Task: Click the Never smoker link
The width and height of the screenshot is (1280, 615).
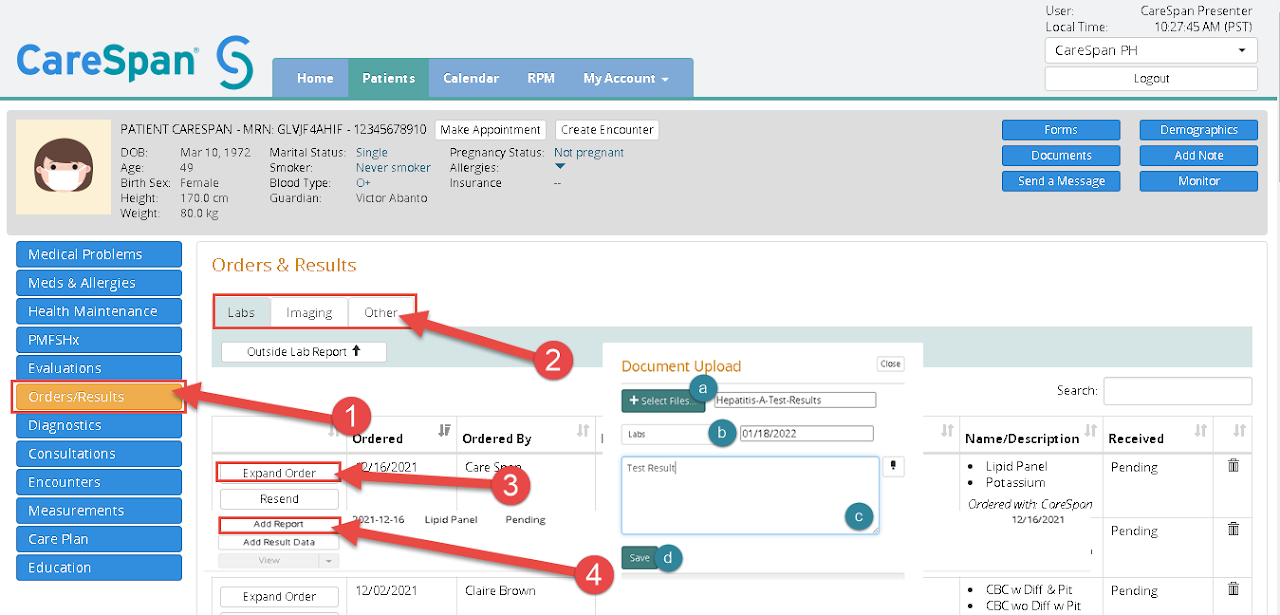Action: [393, 168]
